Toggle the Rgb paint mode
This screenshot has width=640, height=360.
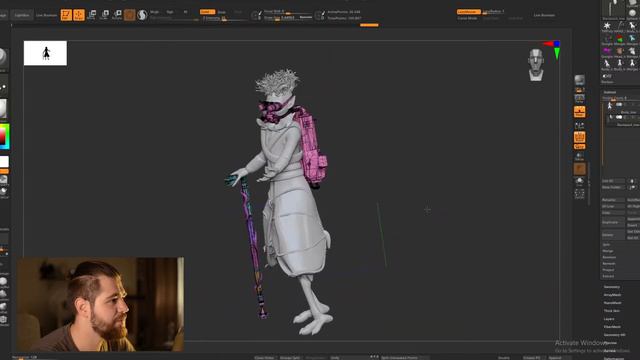(x=170, y=12)
